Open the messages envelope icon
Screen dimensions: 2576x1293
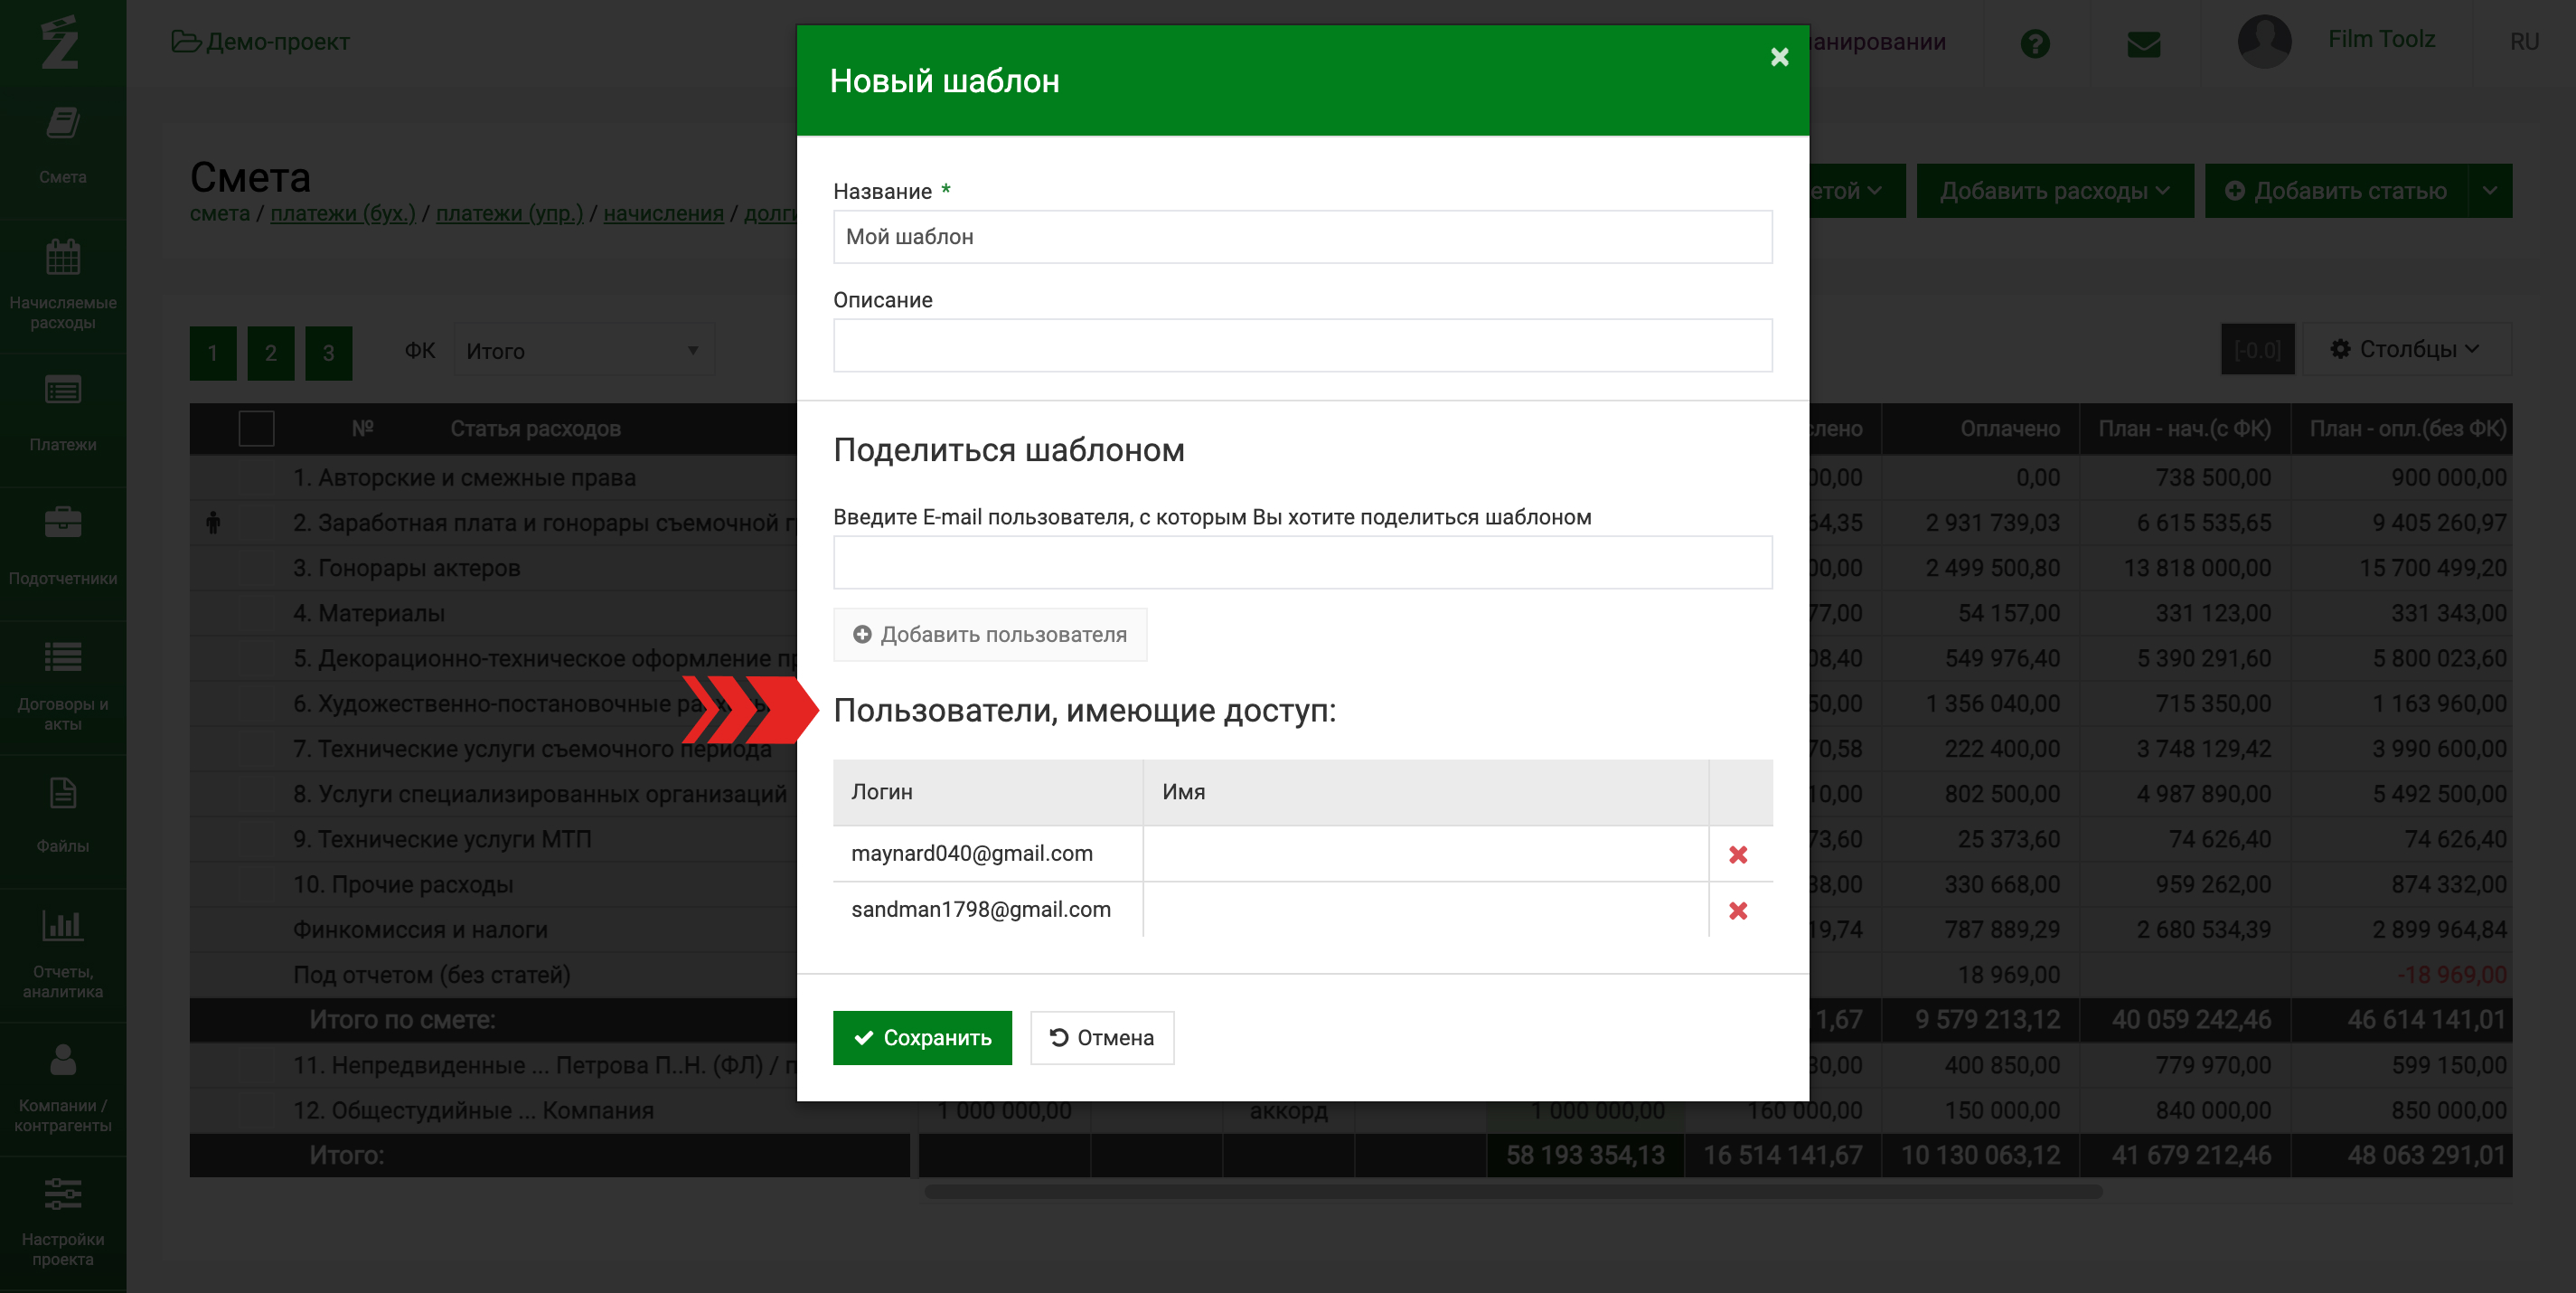coord(2143,43)
